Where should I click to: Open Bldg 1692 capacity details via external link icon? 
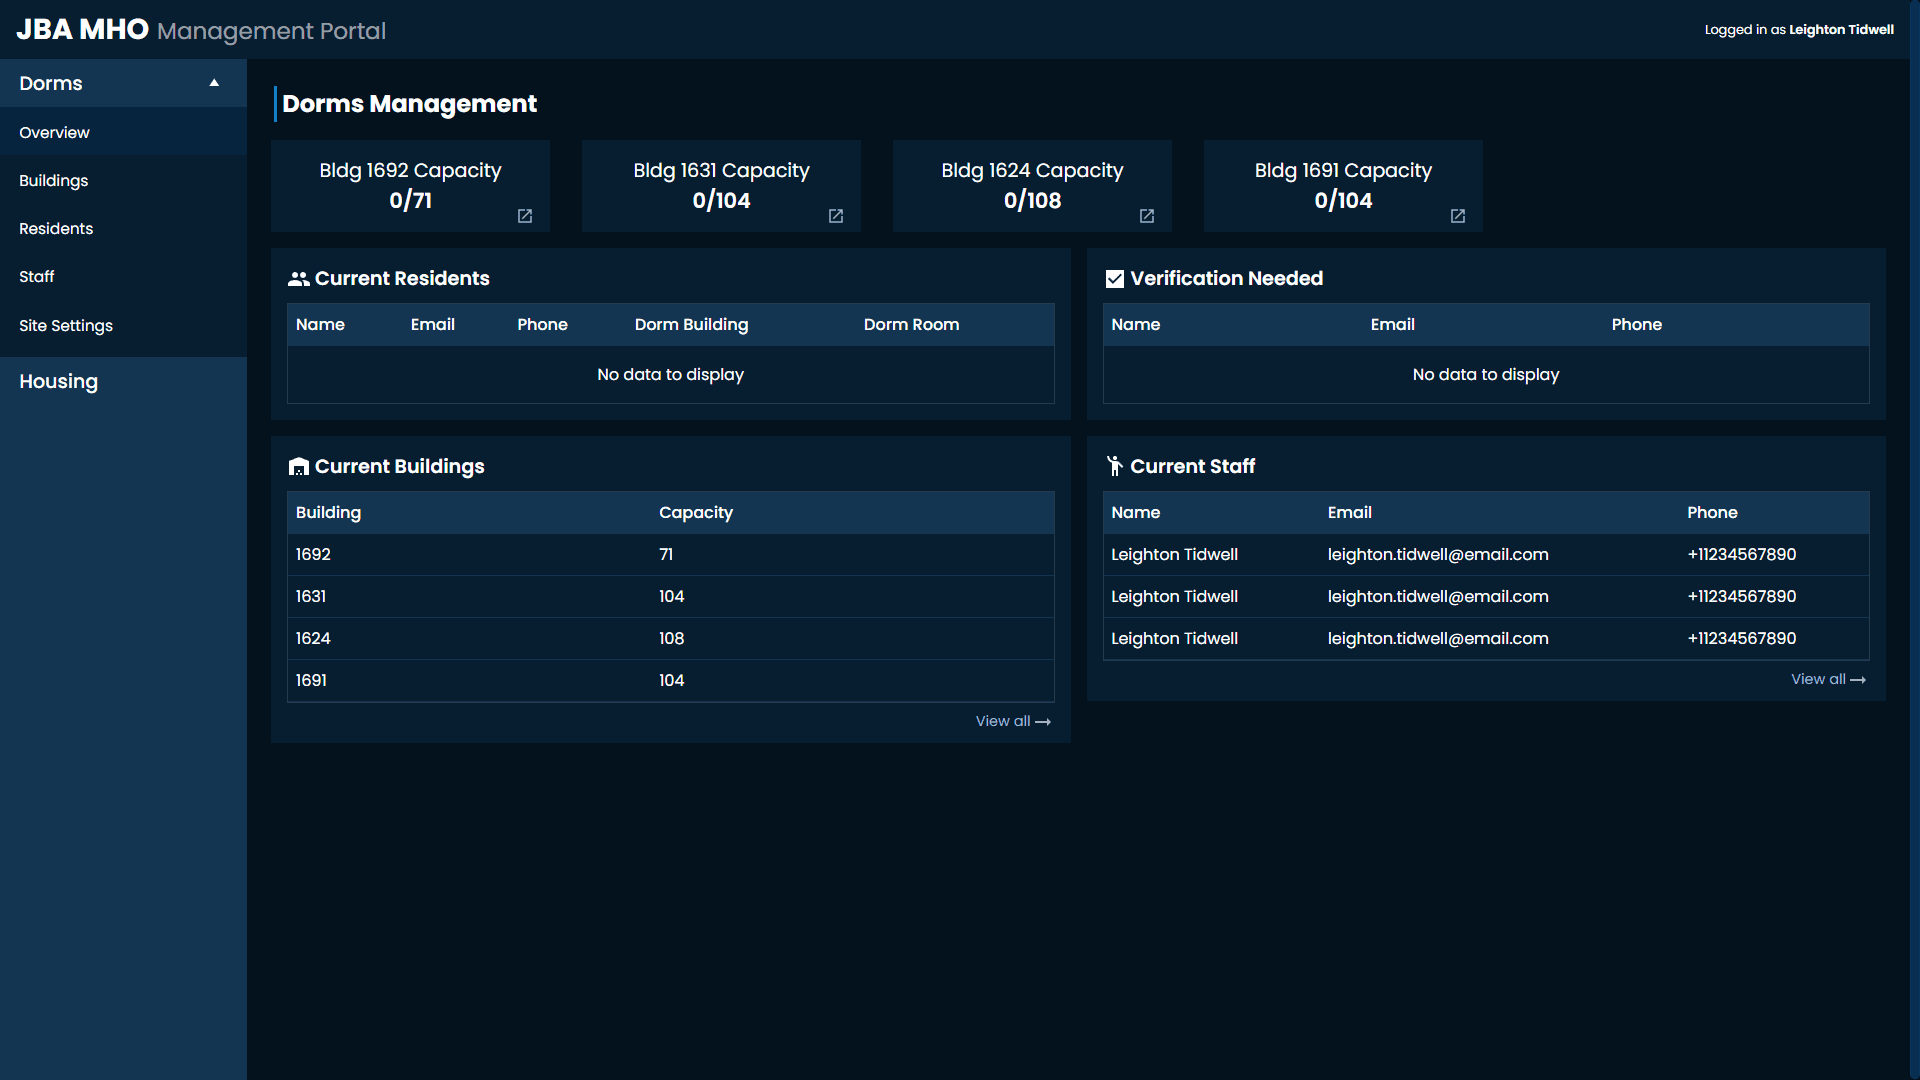pyautogui.click(x=524, y=216)
